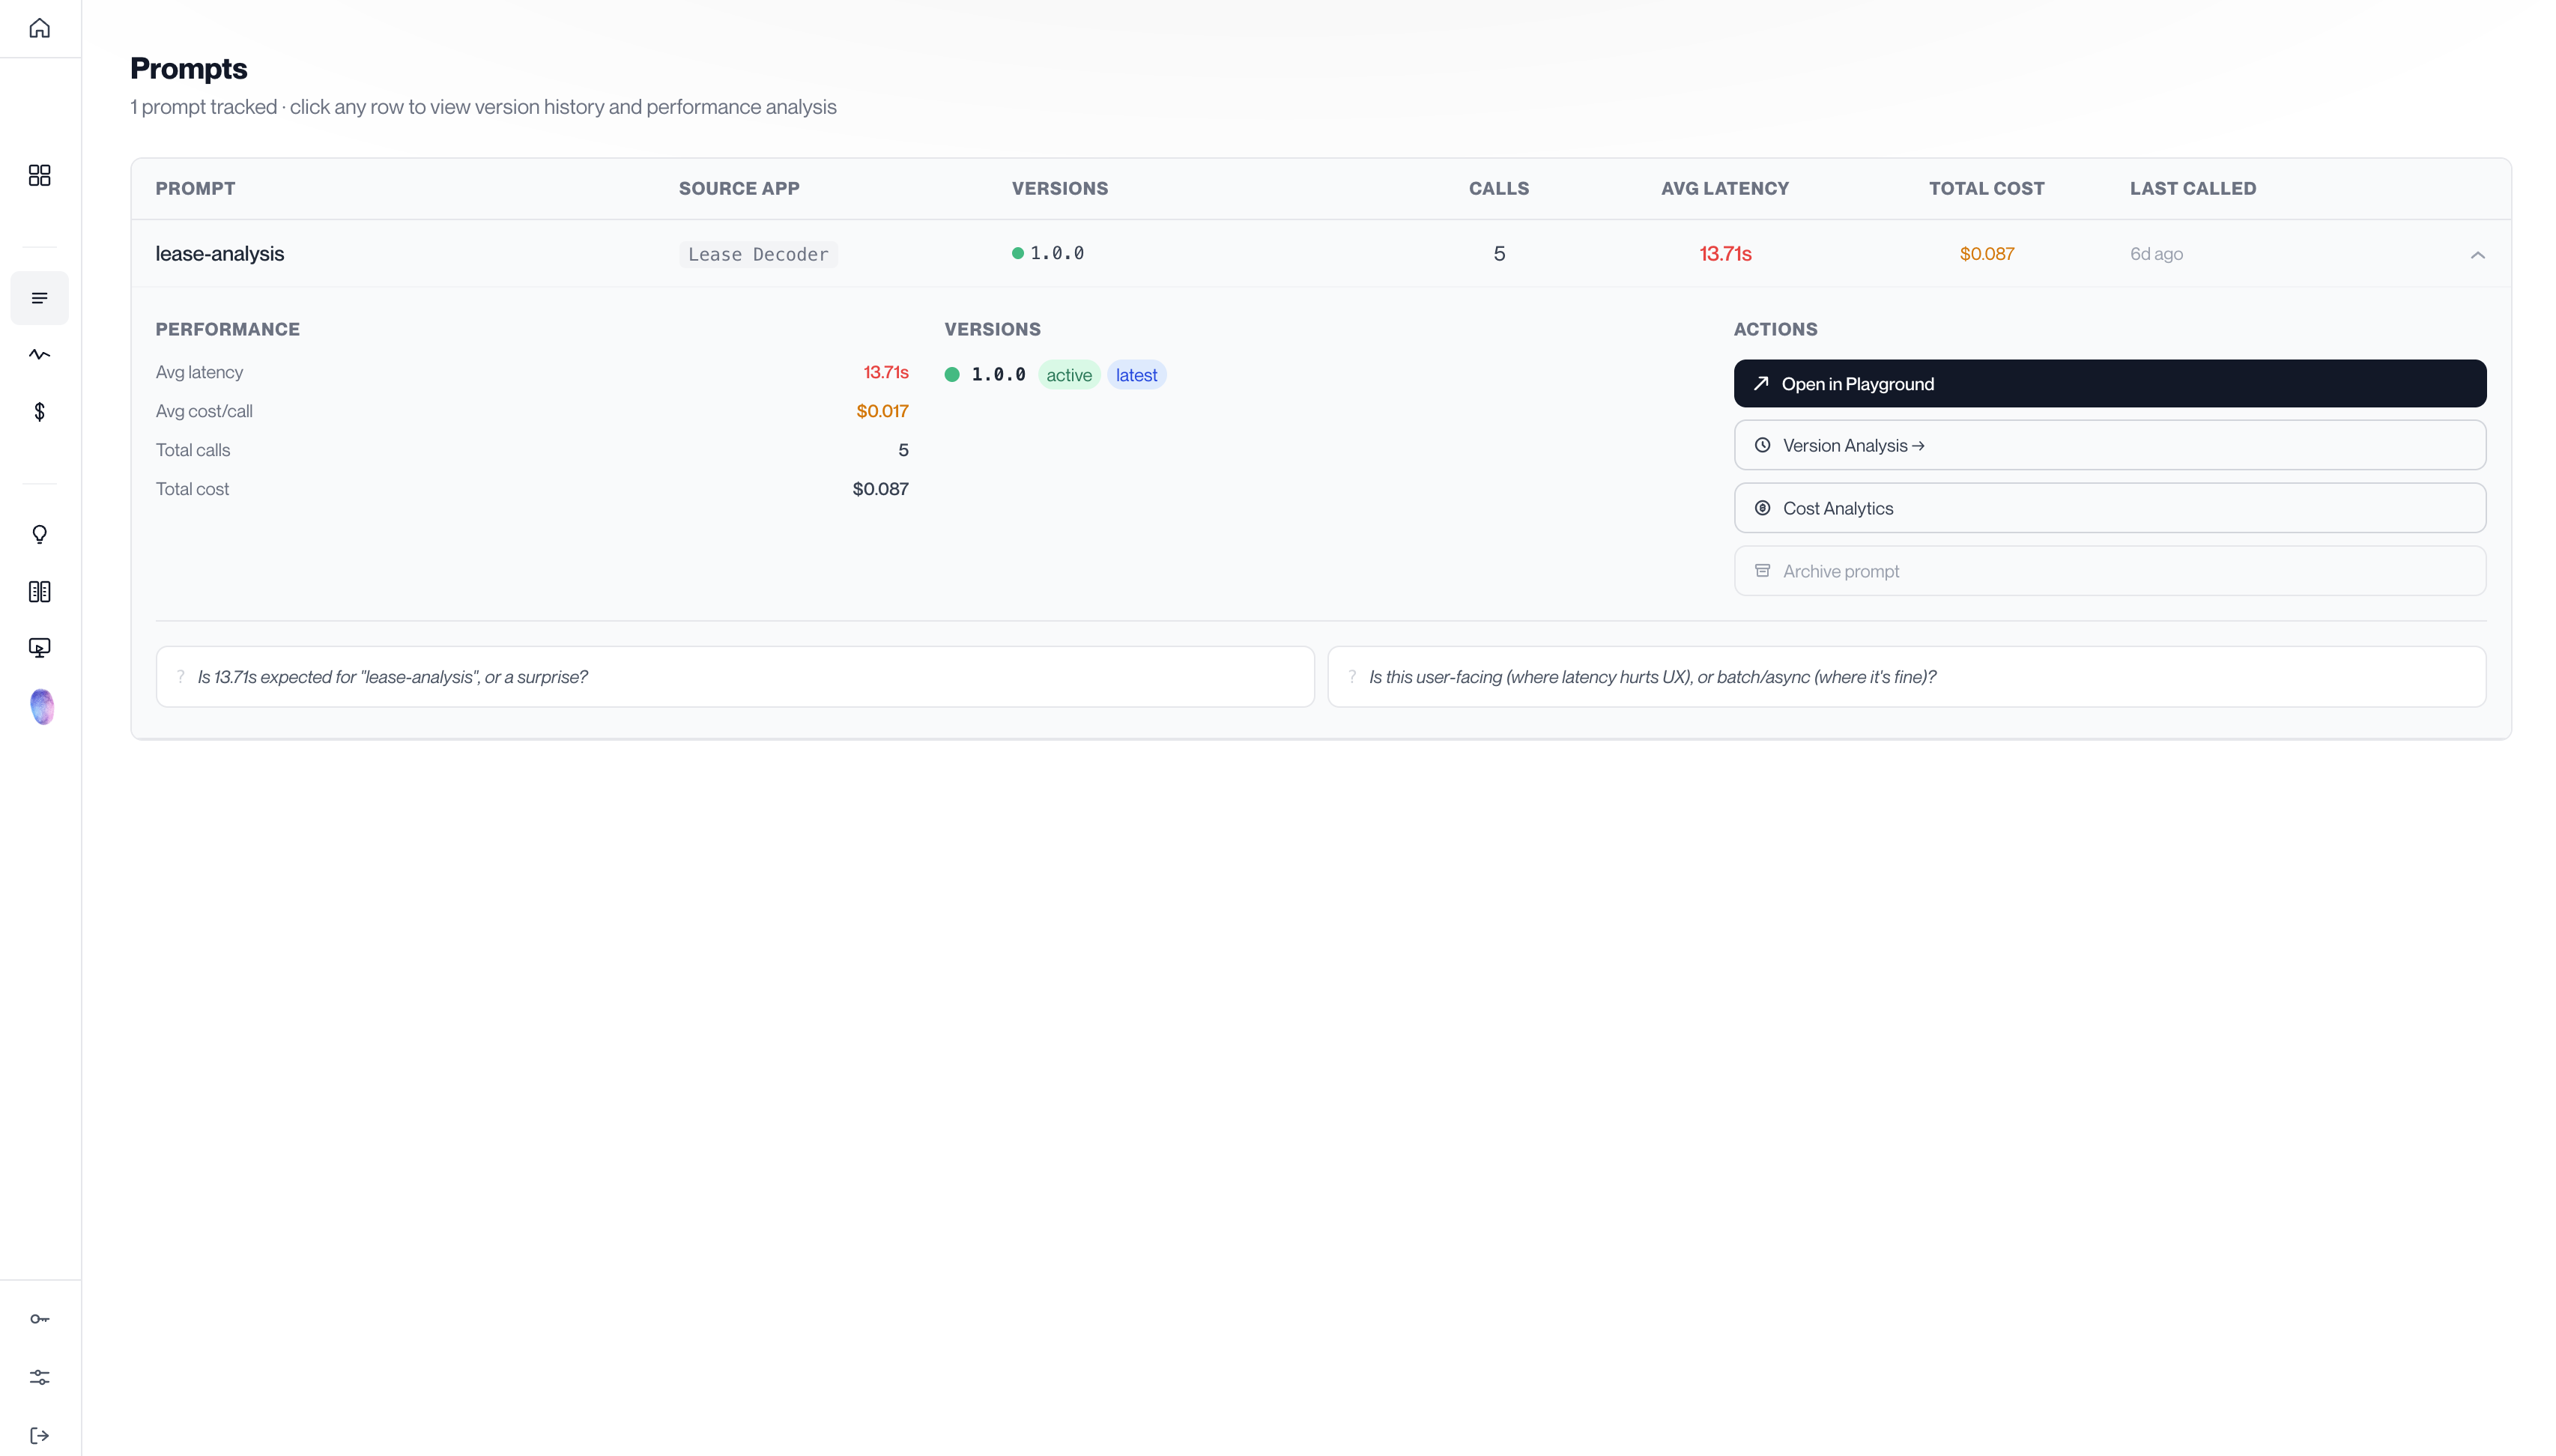The image size is (2556, 1456).
Task: Click the servers panel icon in sidebar
Action: click(x=40, y=591)
